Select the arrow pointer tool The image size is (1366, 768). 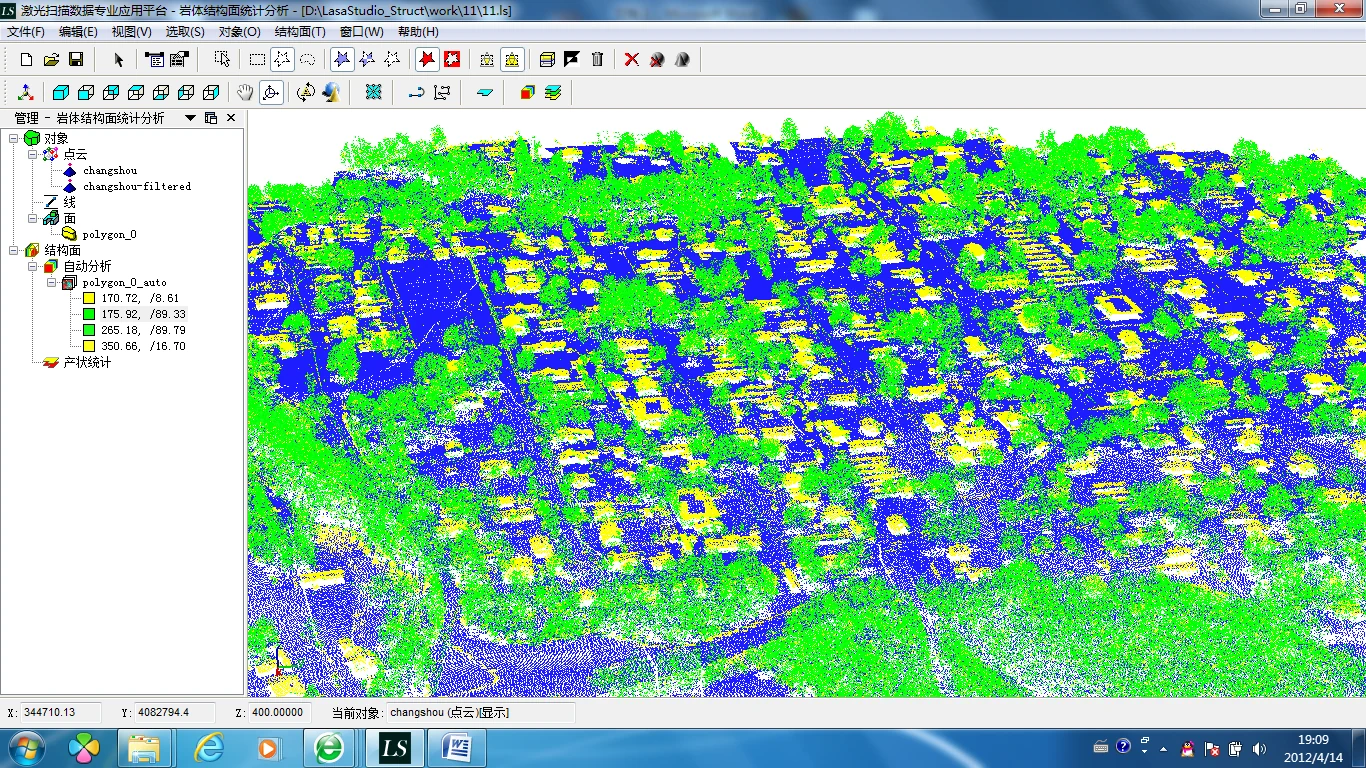pos(118,59)
